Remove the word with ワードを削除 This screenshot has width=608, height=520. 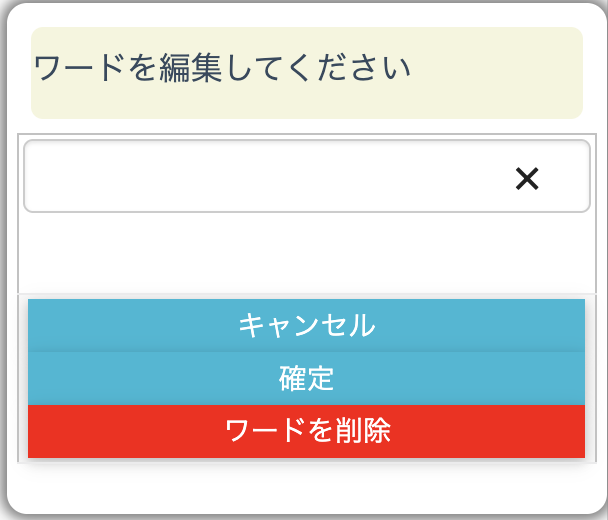coord(306,432)
